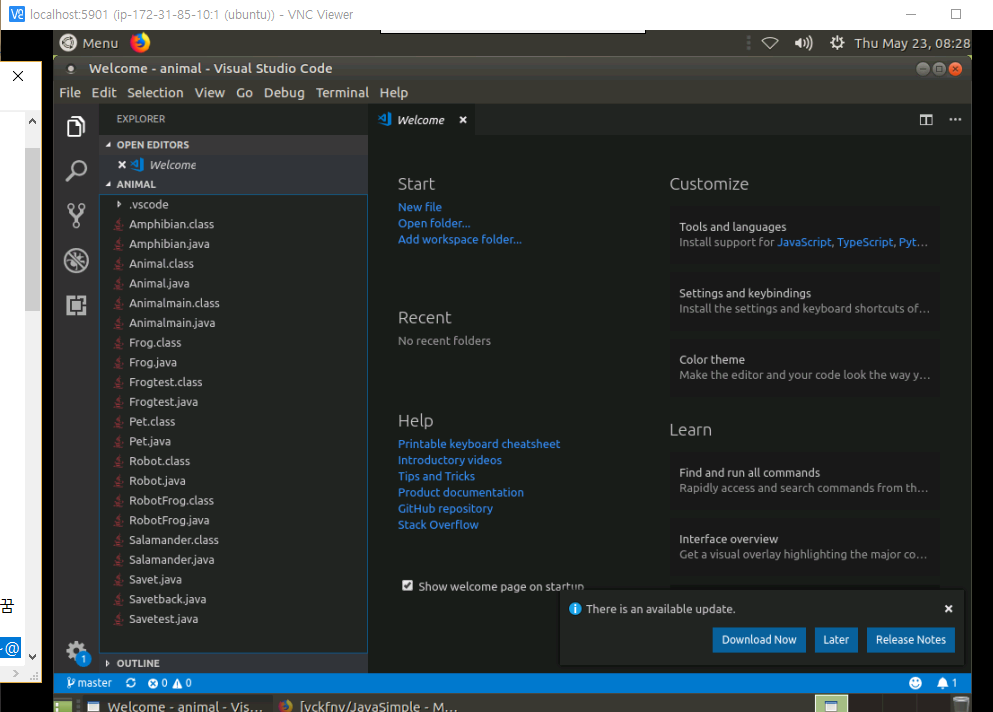Open the notifications bell
The width and height of the screenshot is (993, 712).
[x=947, y=683]
